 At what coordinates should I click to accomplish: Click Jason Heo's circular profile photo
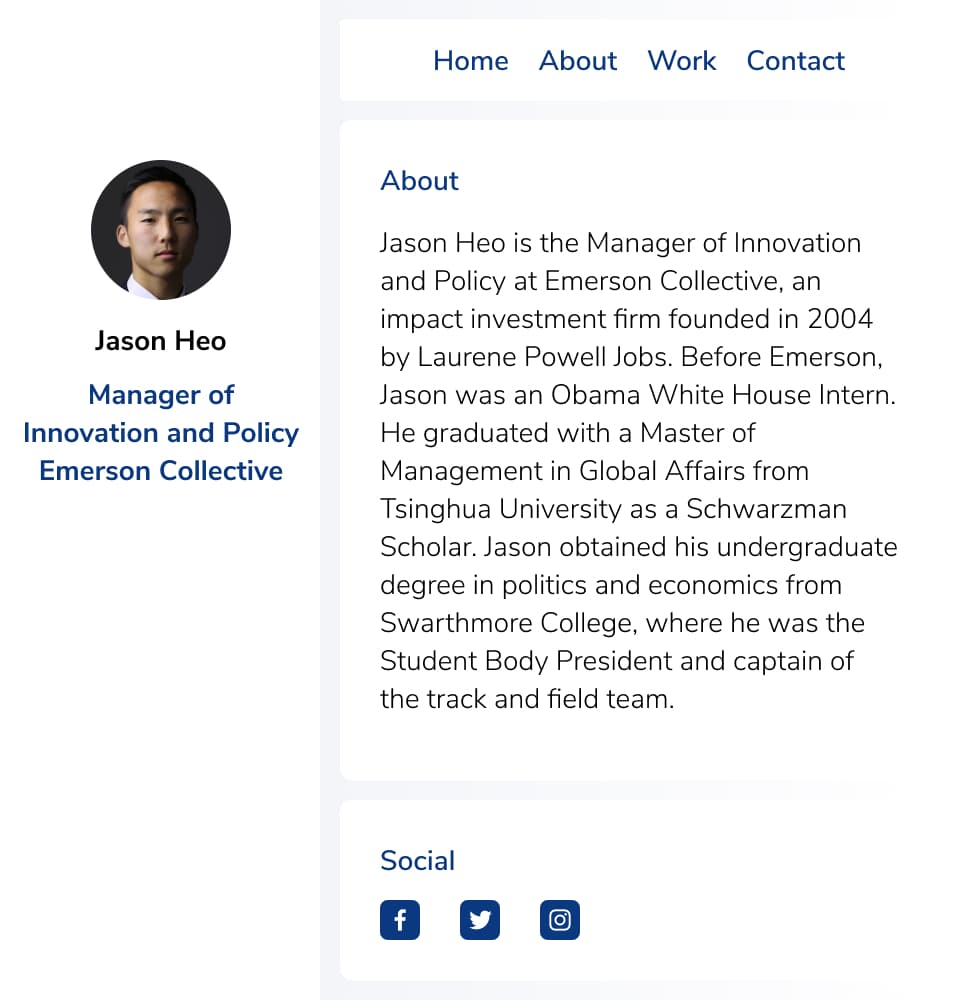click(x=161, y=230)
